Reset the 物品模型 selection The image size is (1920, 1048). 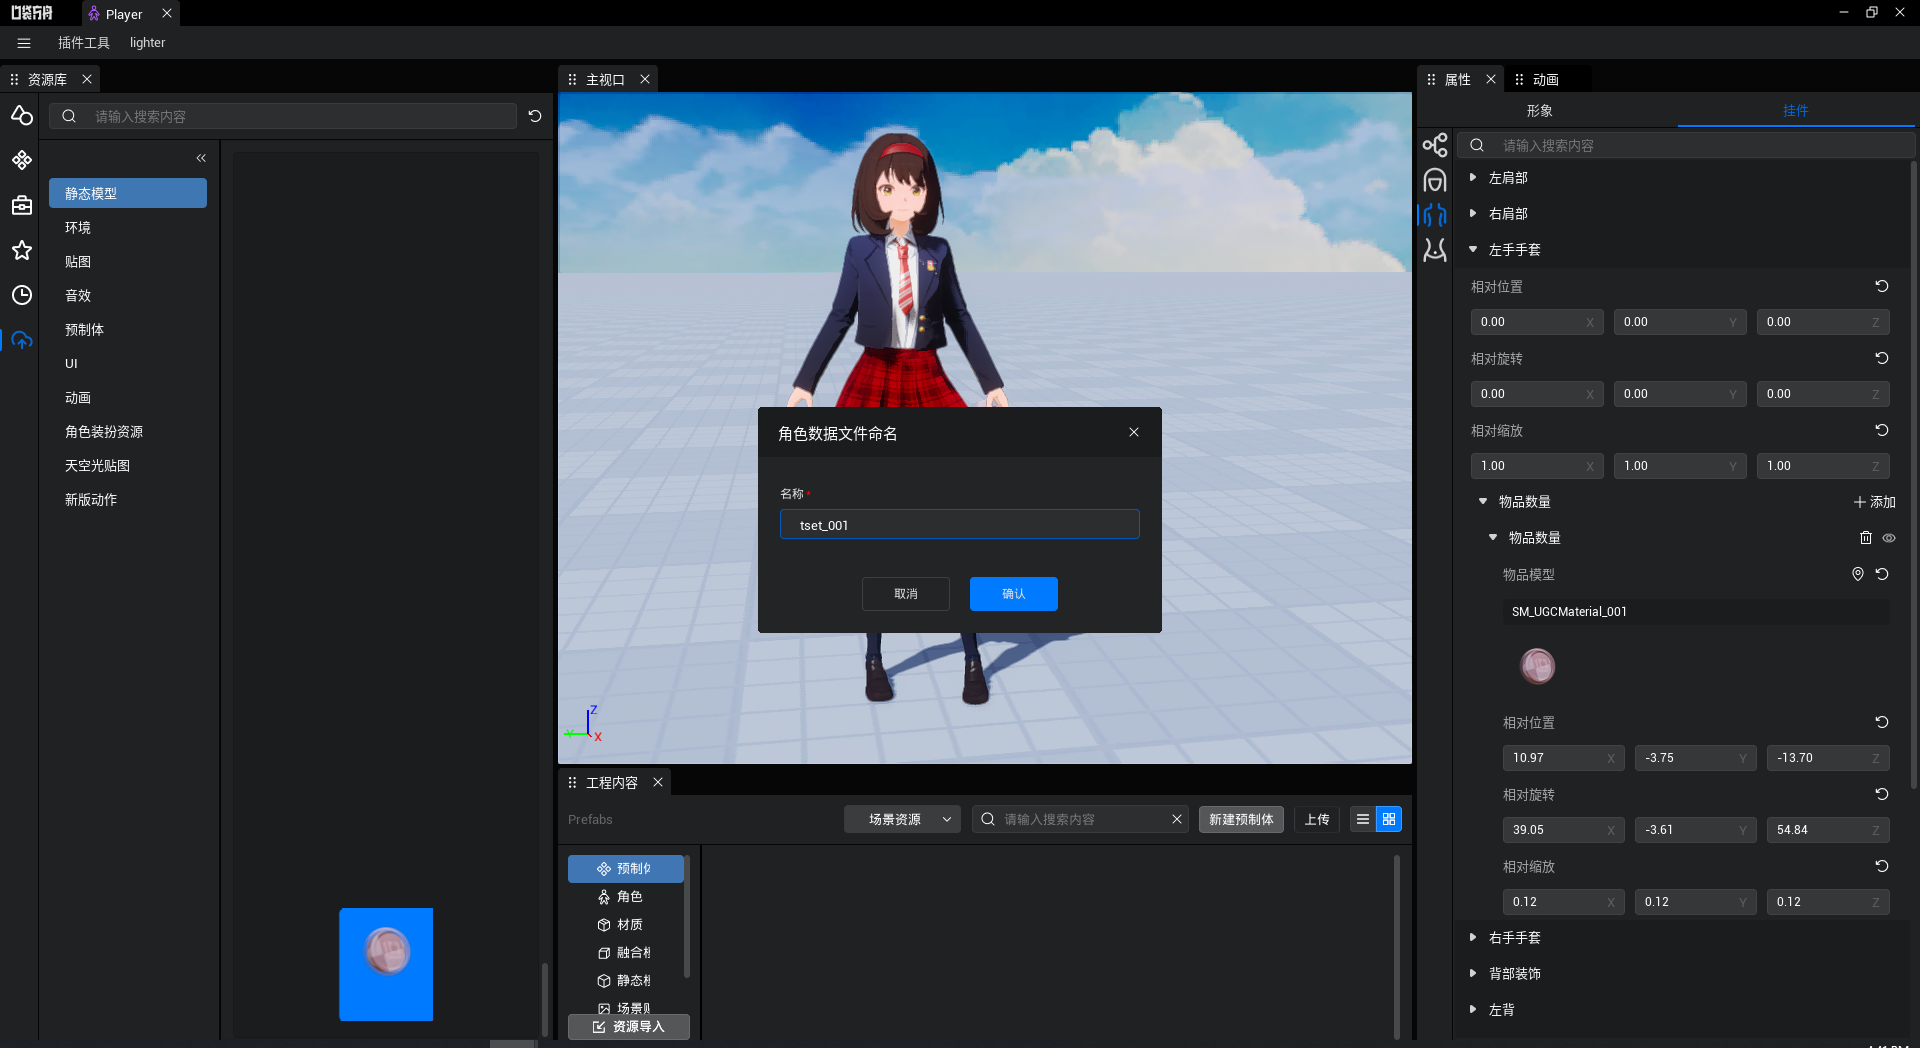[1882, 574]
